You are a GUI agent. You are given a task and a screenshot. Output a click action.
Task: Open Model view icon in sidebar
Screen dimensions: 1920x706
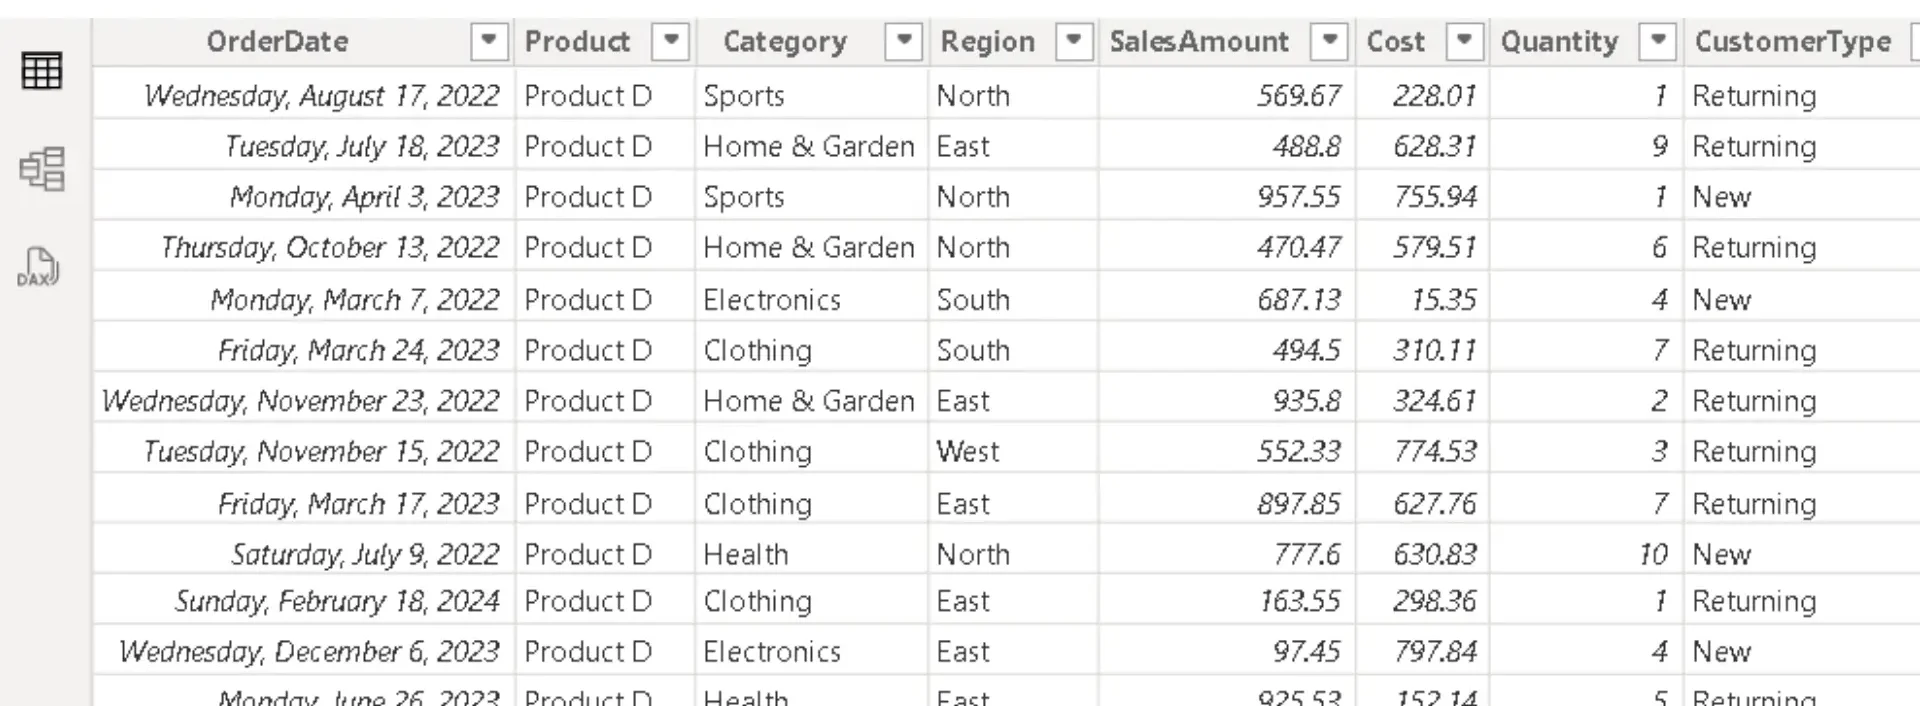pos(41,168)
